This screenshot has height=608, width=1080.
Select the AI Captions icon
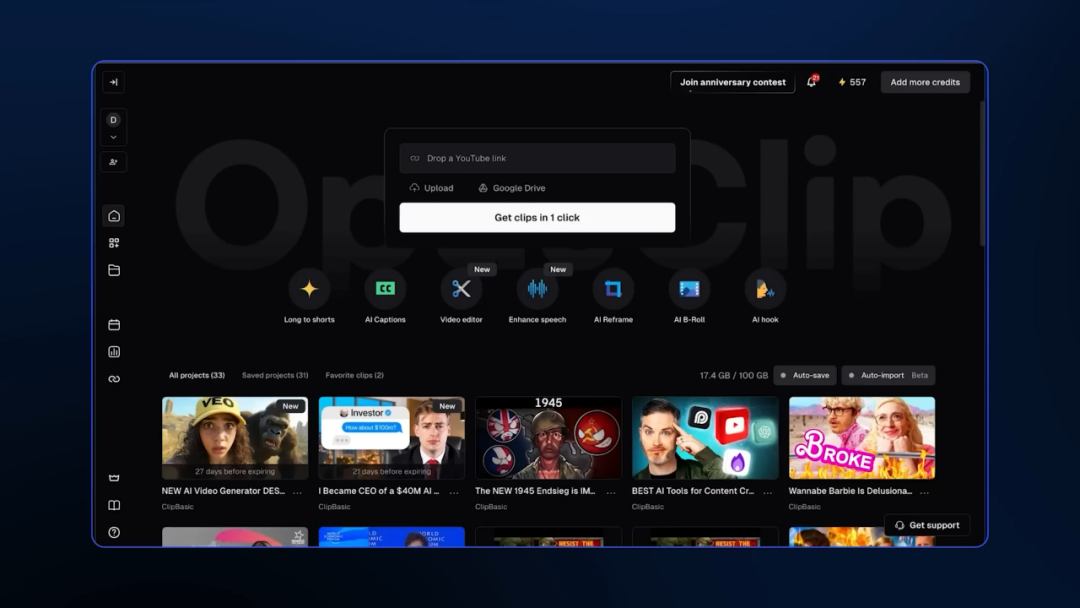click(385, 289)
